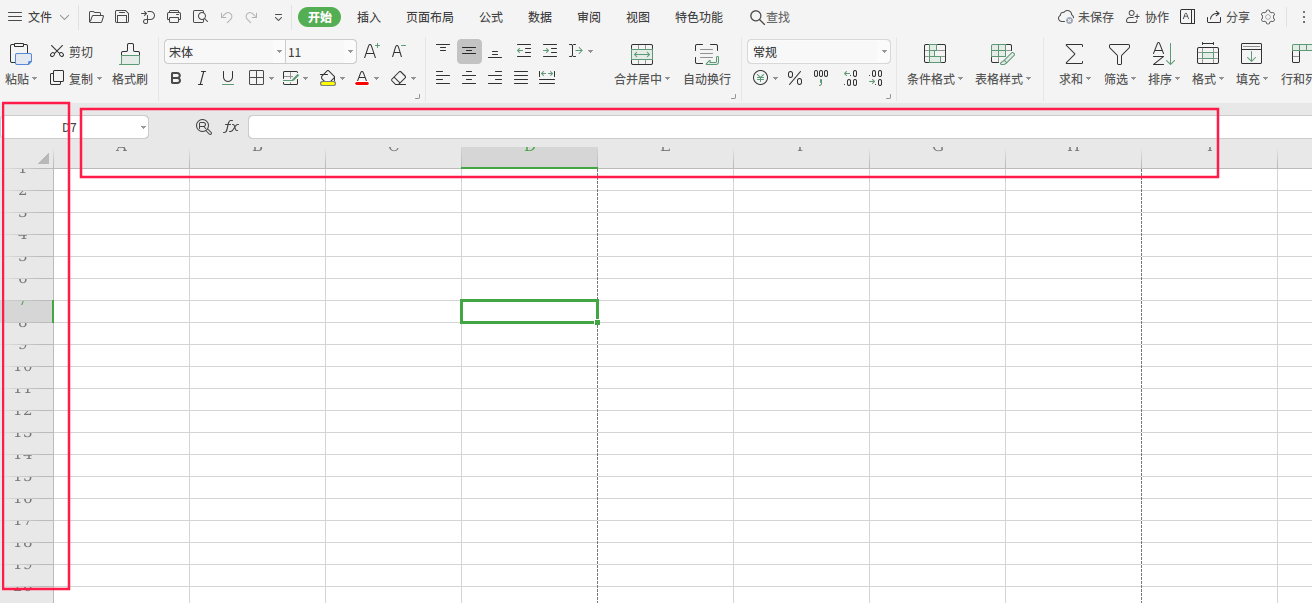Viewport: 1312px width, 603px height.
Task: Switch to the 插入 tab
Action: click(369, 17)
